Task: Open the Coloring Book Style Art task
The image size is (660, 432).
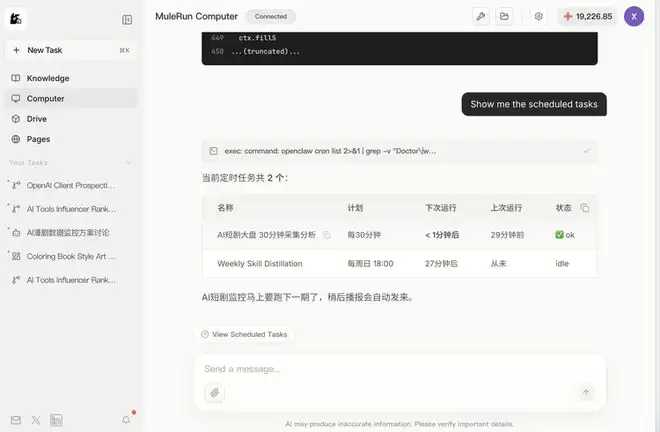Action: 70,256
